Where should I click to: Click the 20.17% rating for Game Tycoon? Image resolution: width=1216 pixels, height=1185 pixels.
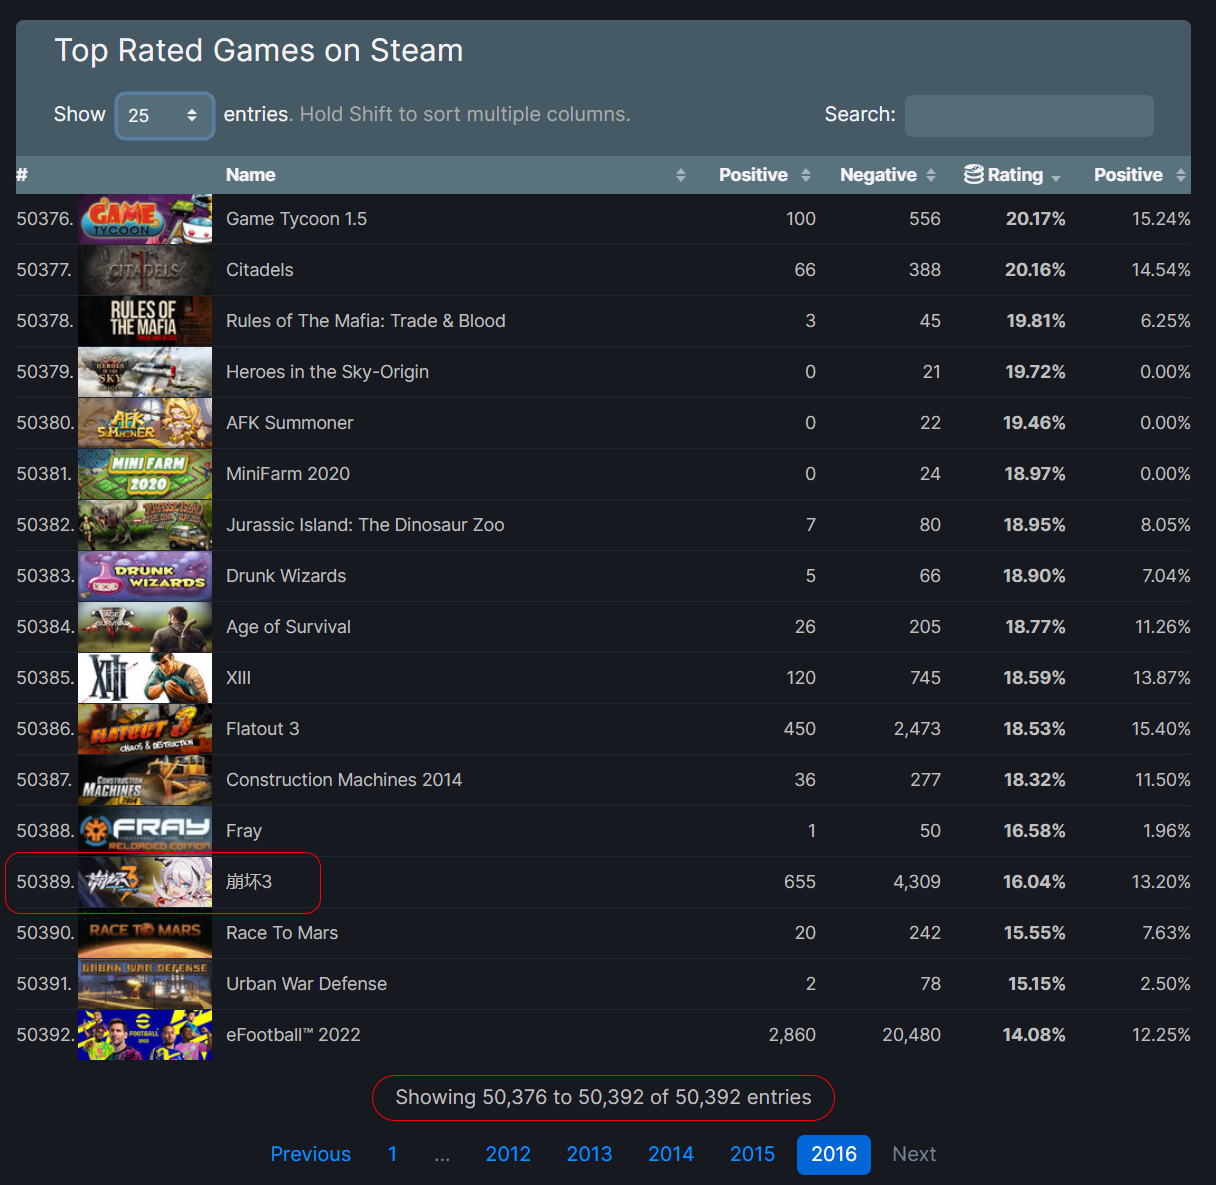point(1035,219)
